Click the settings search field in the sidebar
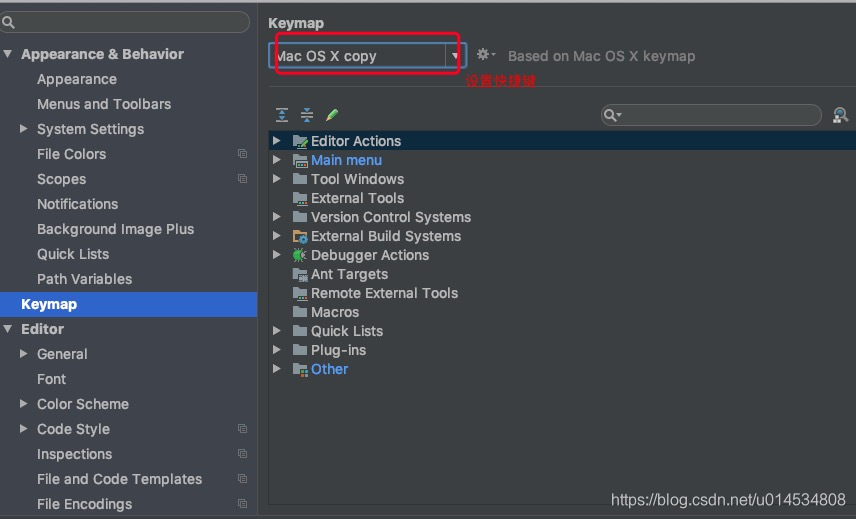This screenshot has height=519, width=856. tap(130, 22)
